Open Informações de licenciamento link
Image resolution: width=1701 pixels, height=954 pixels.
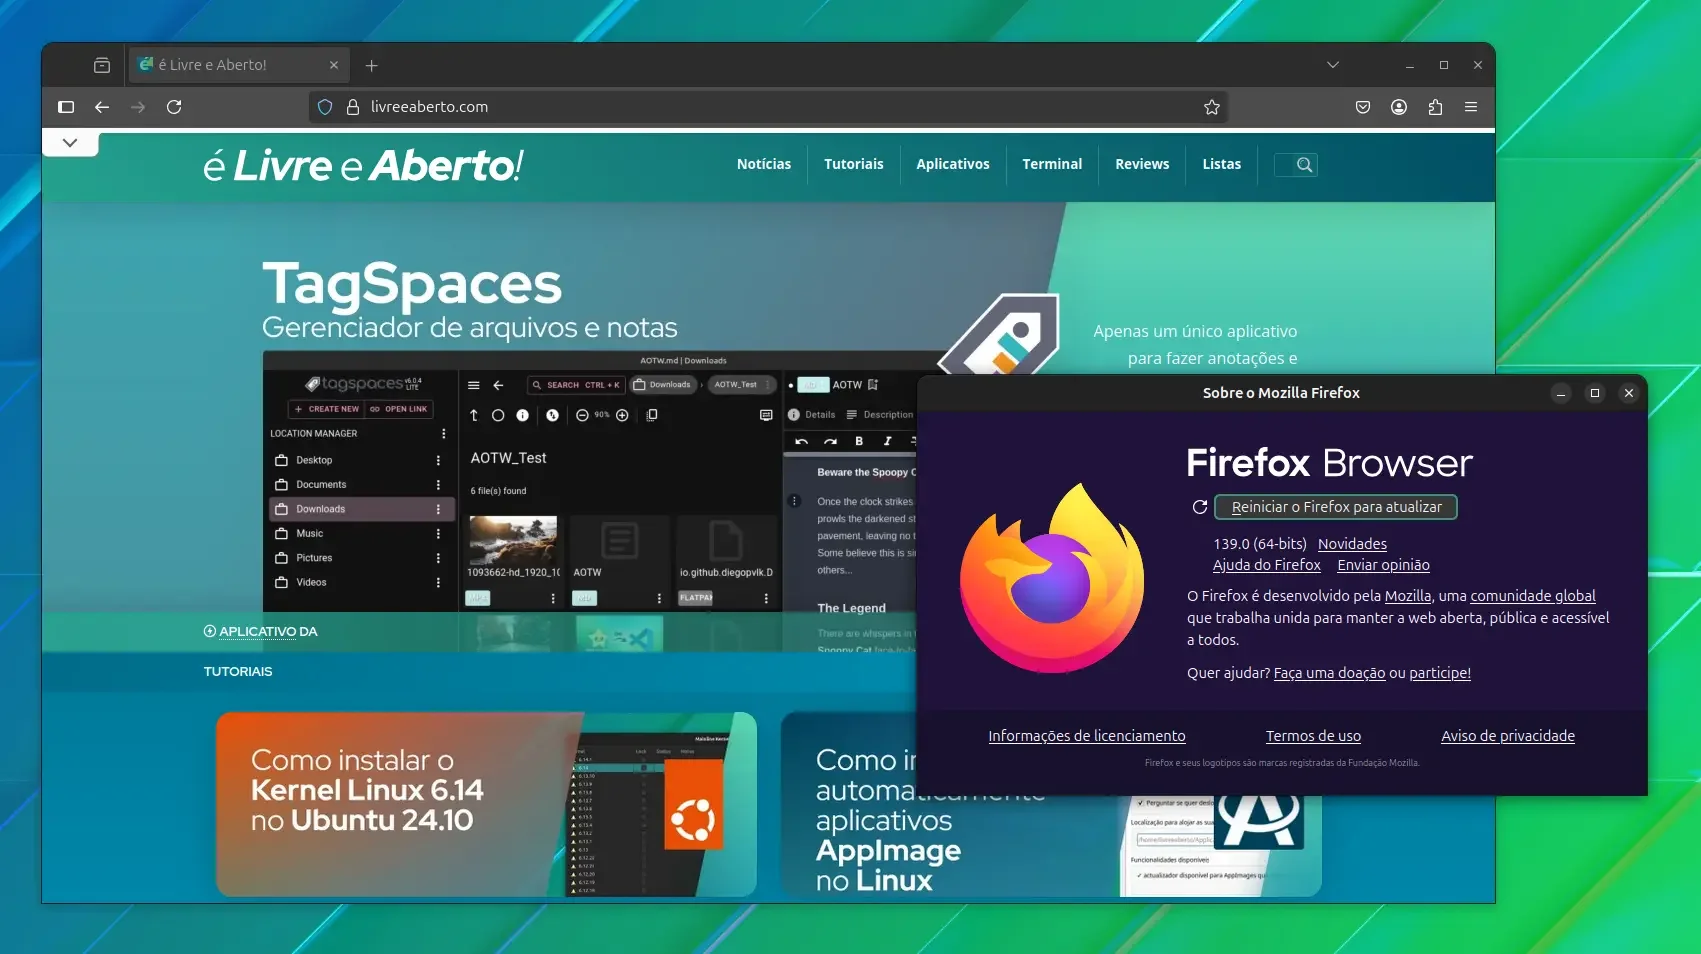click(x=1086, y=736)
